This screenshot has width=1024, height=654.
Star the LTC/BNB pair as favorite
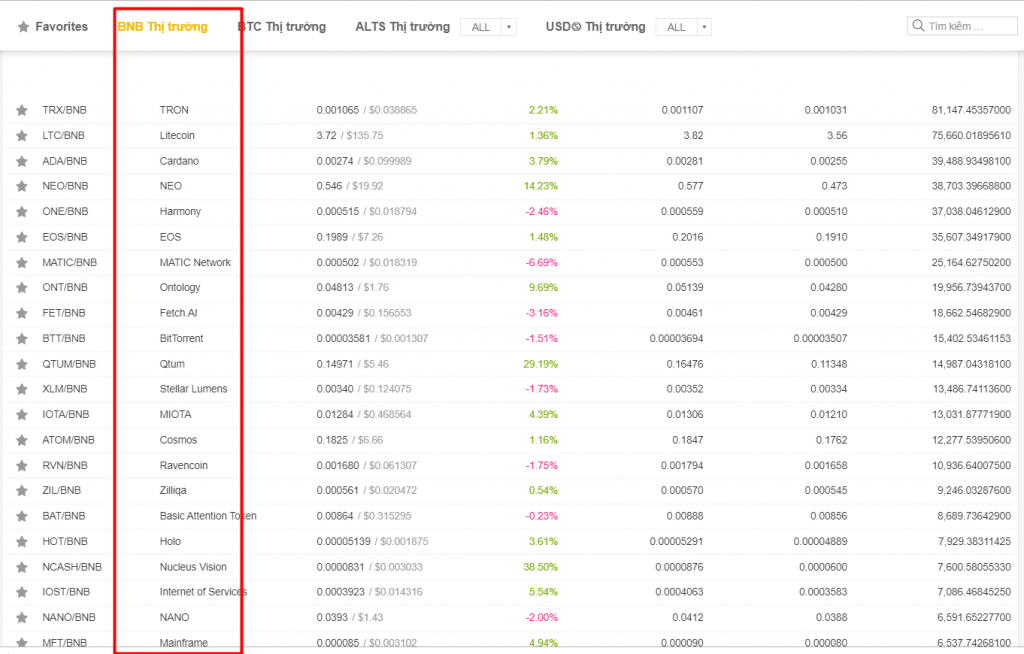pos(22,136)
